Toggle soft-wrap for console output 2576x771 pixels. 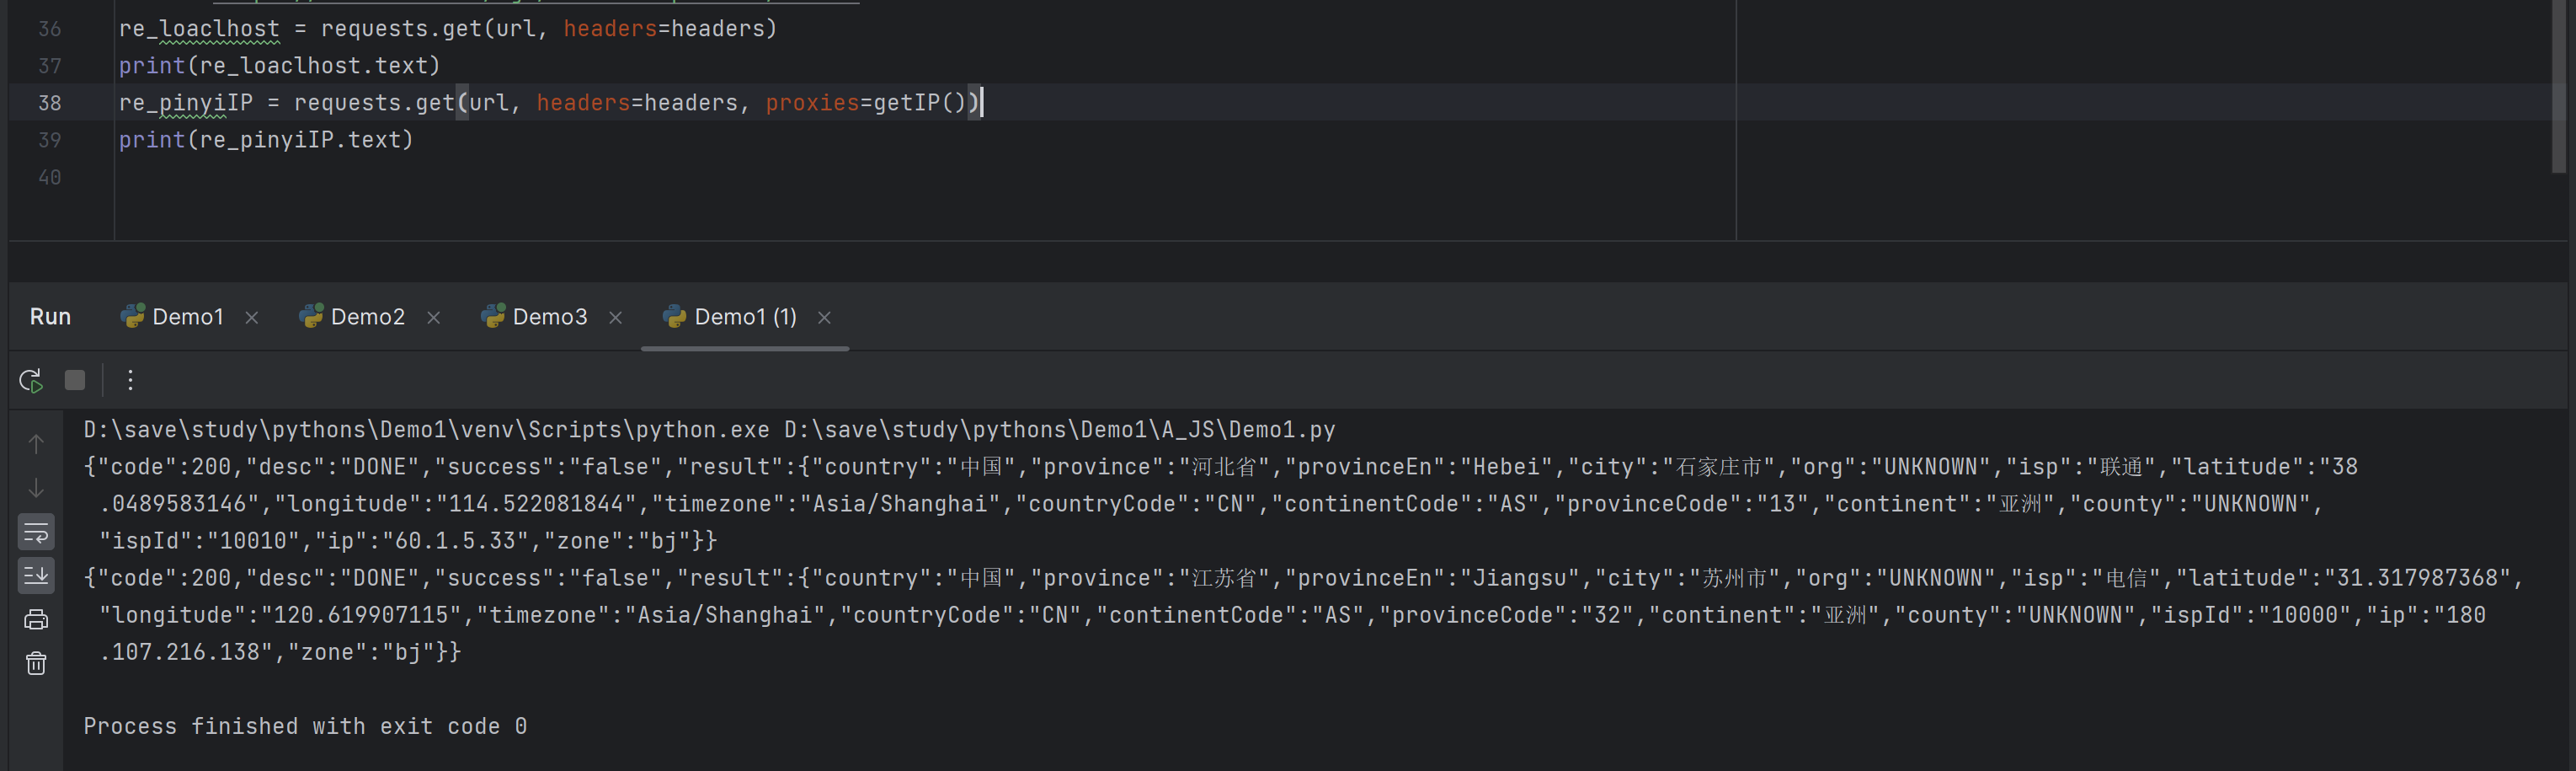(36, 532)
